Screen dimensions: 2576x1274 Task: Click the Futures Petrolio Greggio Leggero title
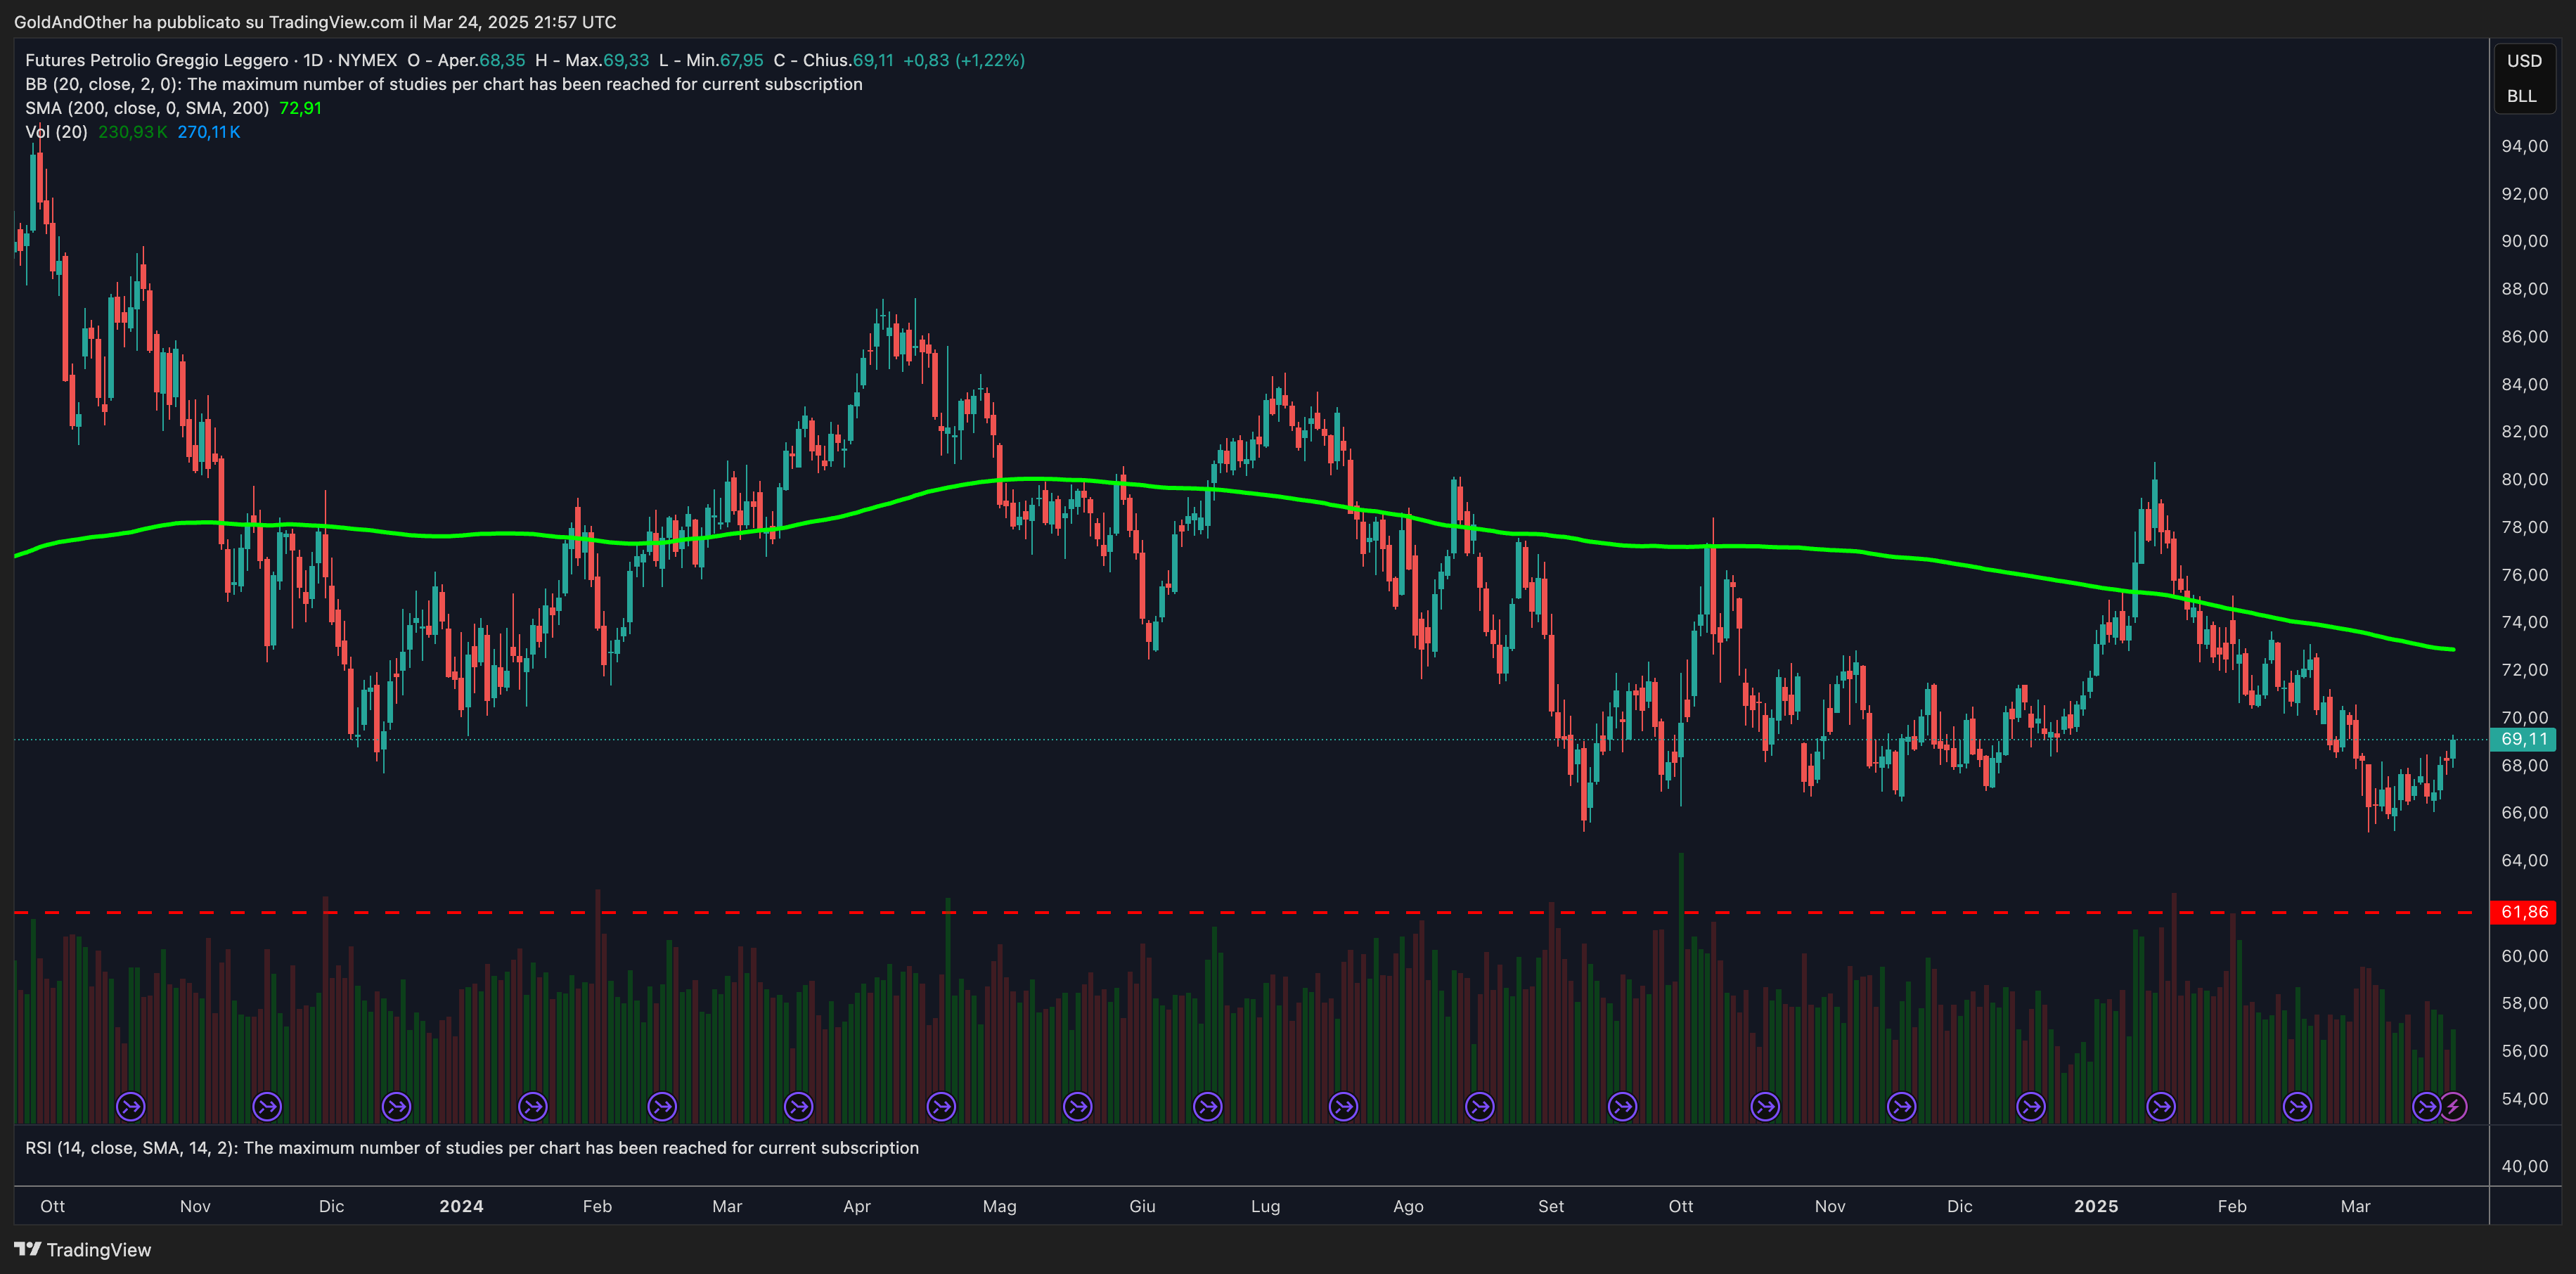[x=156, y=60]
